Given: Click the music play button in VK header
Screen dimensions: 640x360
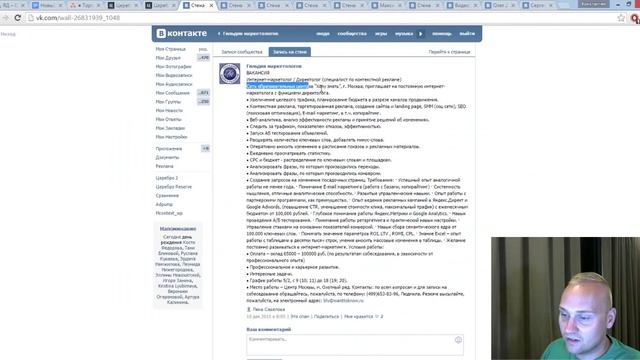Looking at the screenshot, I should (x=420, y=33).
